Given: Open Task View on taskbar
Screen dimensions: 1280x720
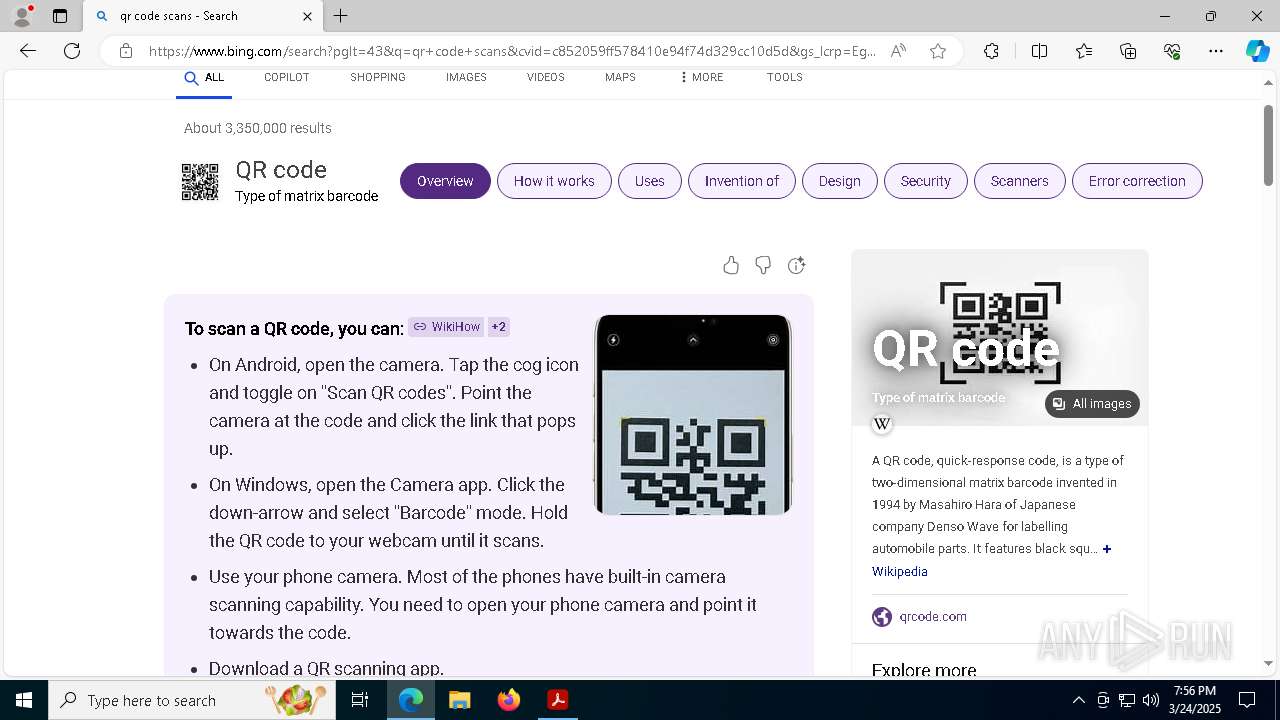Looking at the screenshot, I should pos(360,700).
